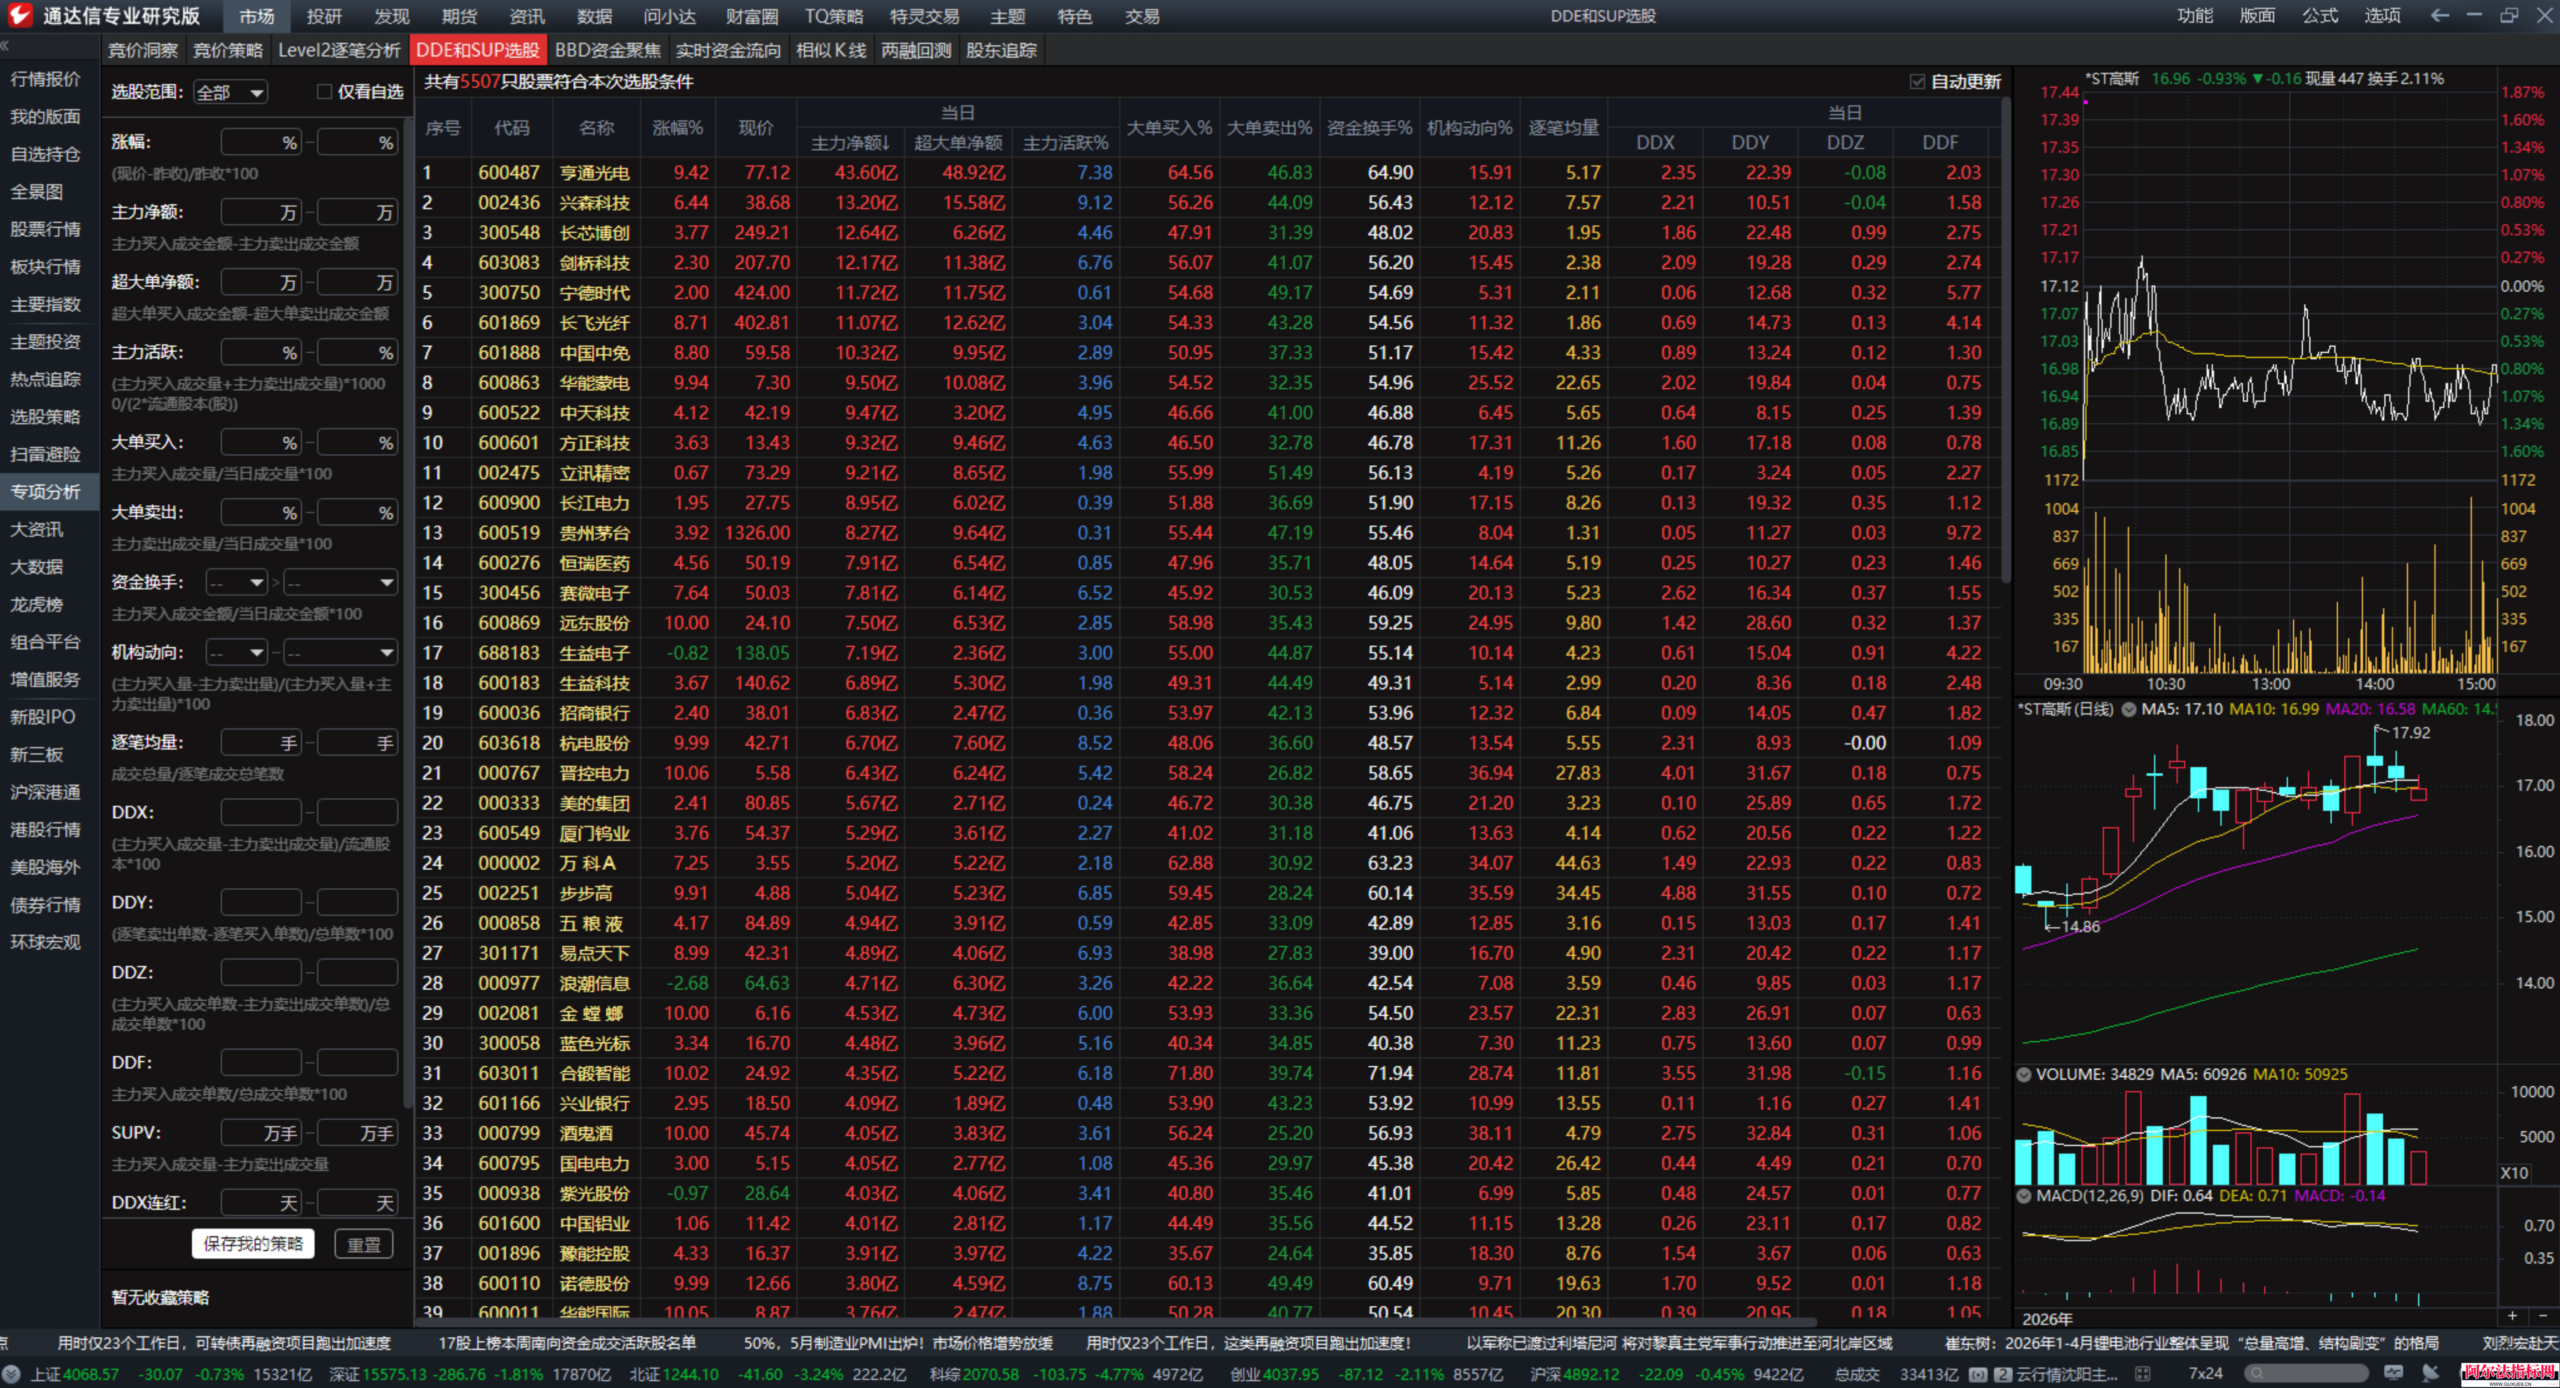
Task: Zoom in the daily chart with plus
Action: [2512, 1316]
